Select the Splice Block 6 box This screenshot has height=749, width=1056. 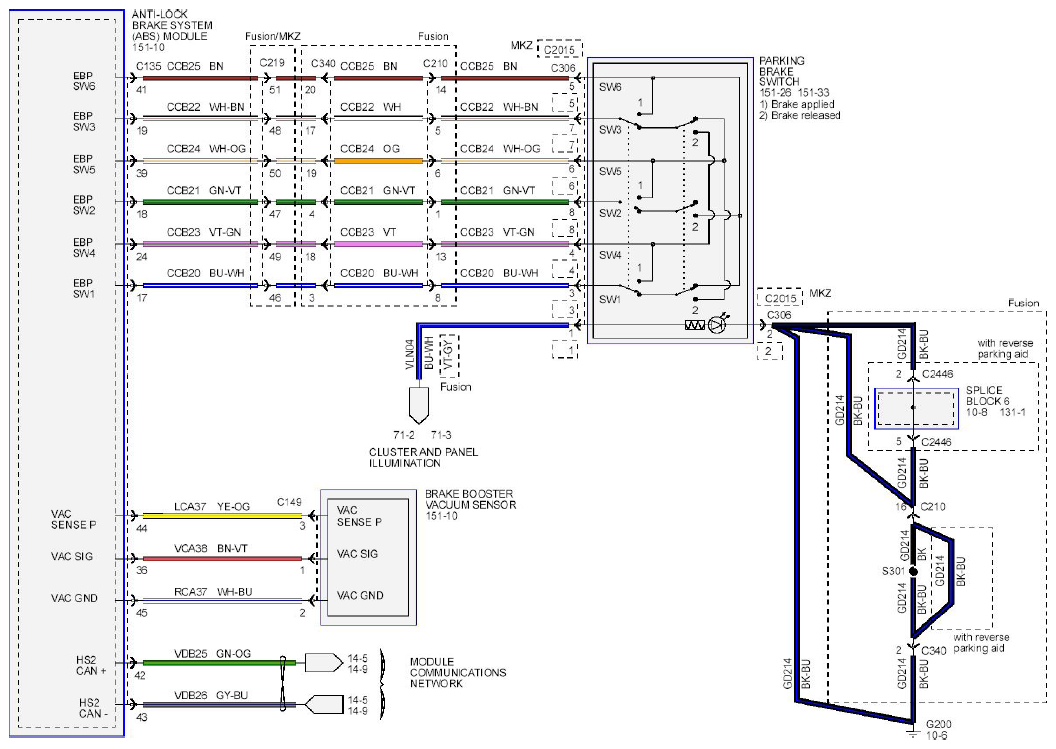click(916, 408)
